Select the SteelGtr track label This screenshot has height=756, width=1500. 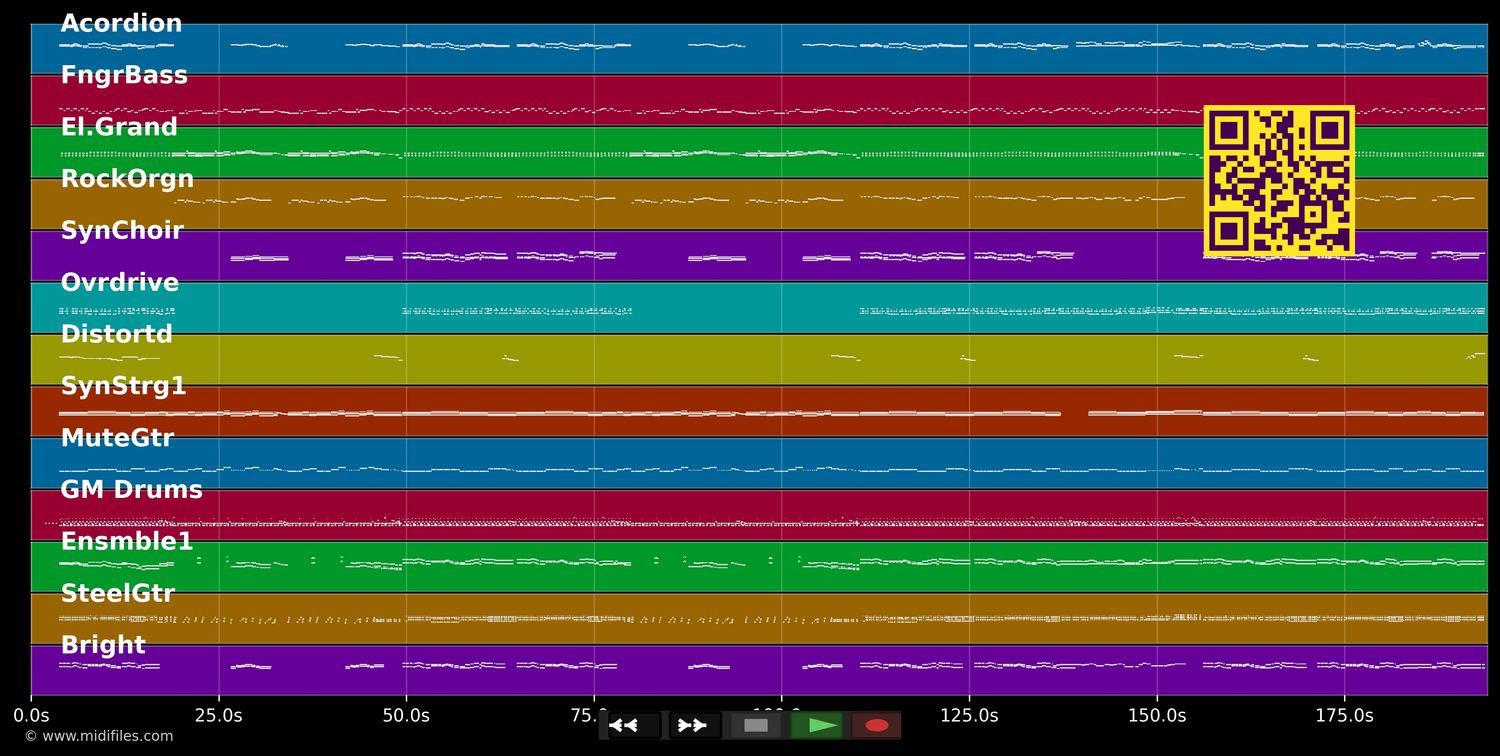coord(117,594)
